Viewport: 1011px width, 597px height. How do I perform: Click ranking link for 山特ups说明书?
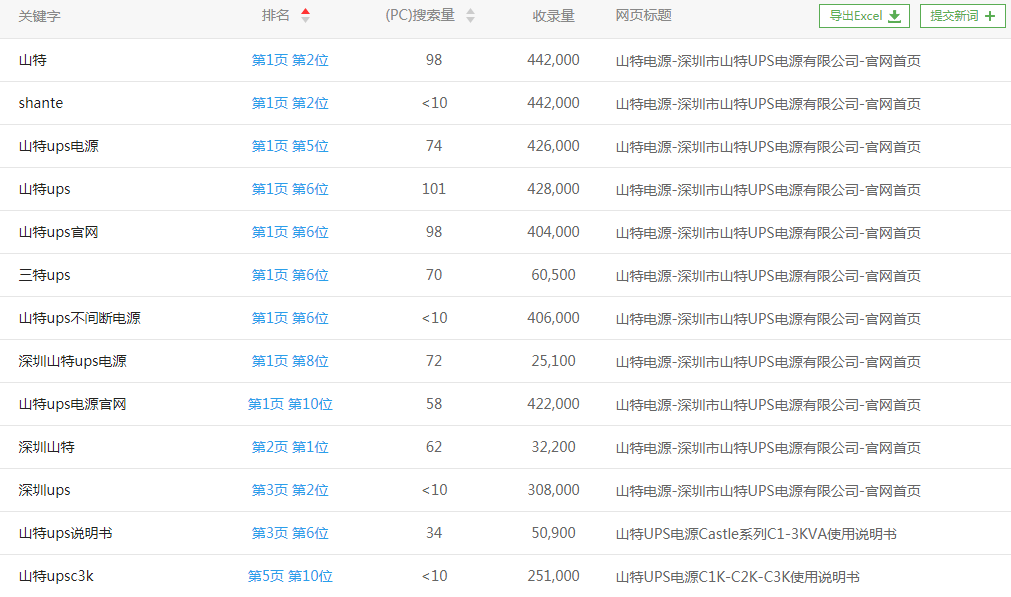(291, 533)
